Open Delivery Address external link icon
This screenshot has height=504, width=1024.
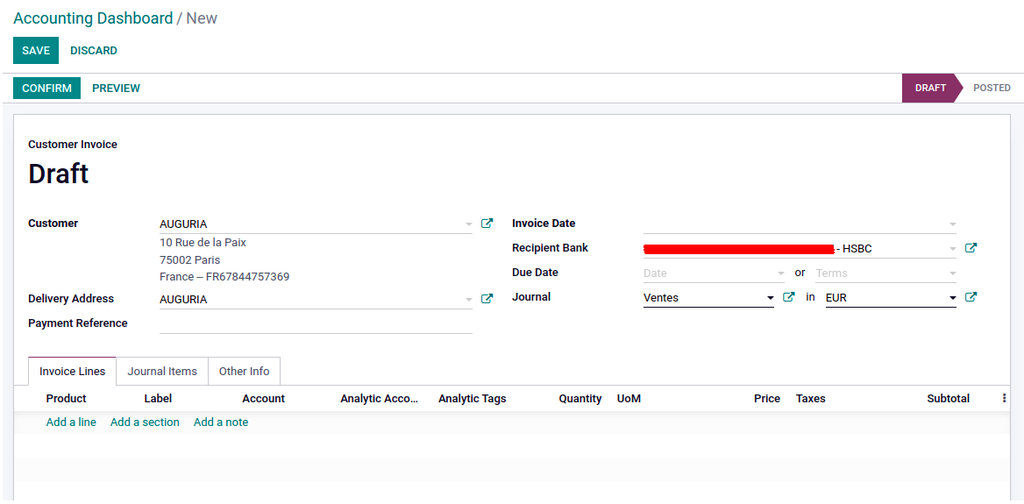click(487, 299)
